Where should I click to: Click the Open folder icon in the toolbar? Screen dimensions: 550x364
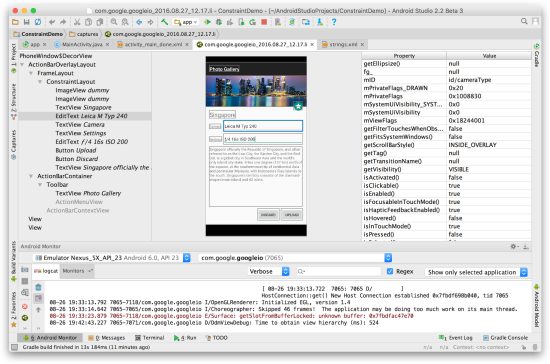pos(15,22)
